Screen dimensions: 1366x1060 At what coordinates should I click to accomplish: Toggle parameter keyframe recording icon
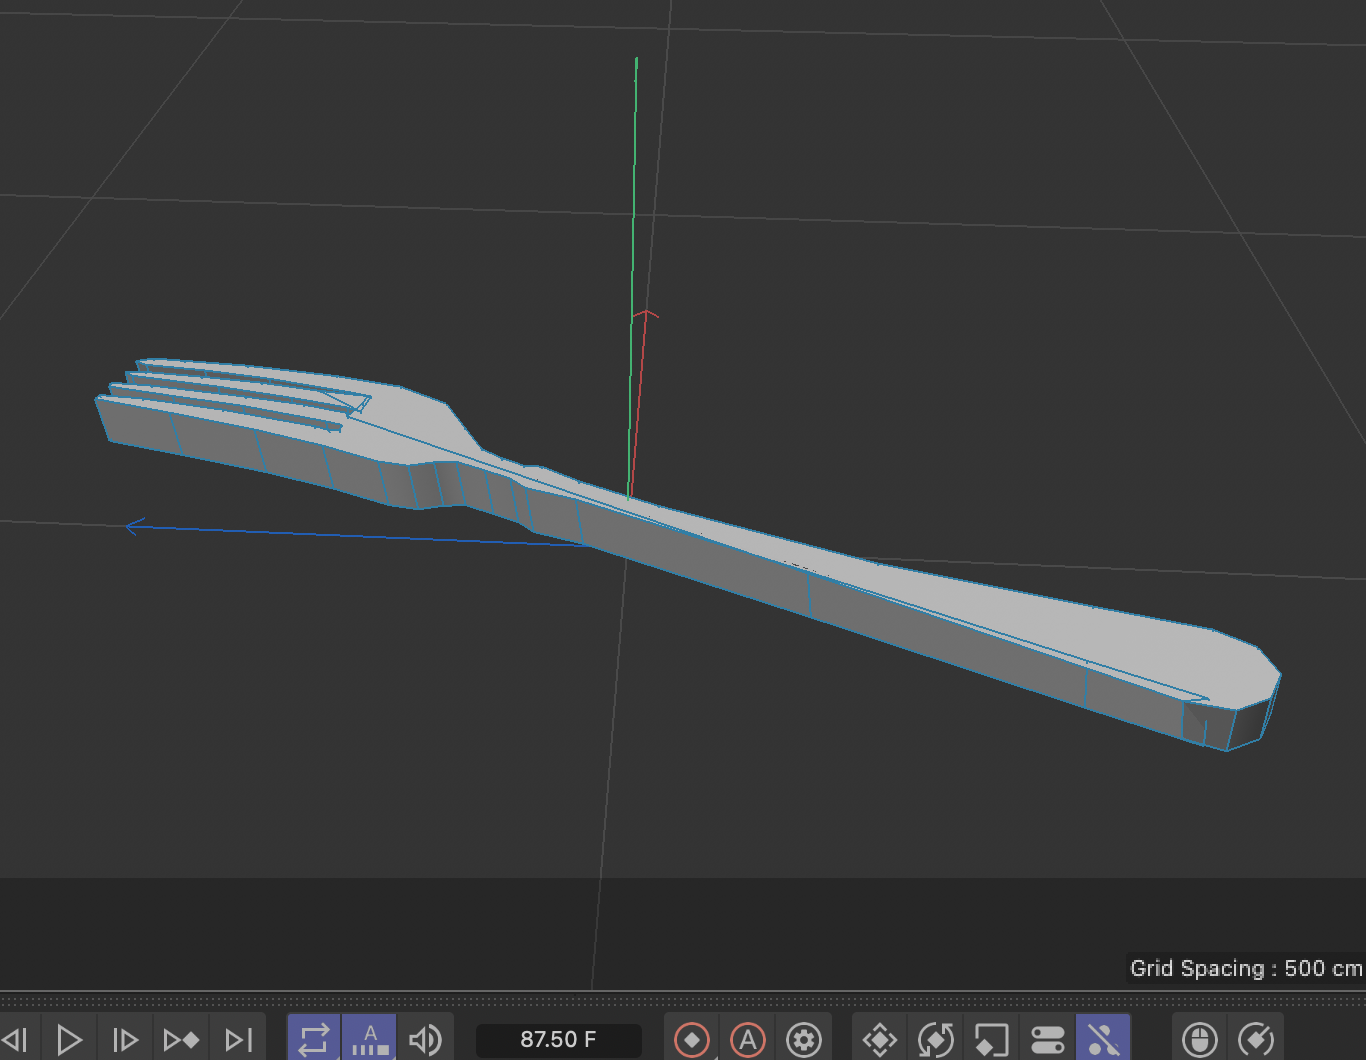pos(1047,1040)
